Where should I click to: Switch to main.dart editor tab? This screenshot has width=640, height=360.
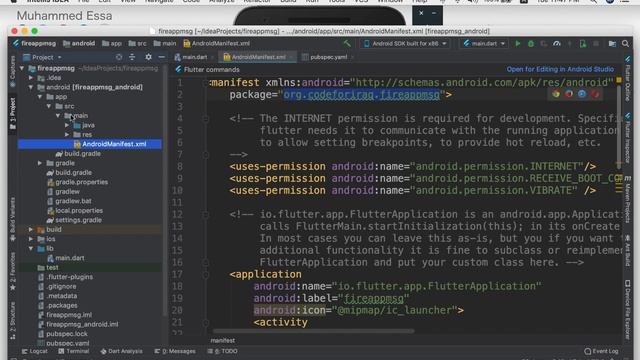coord(191,57)
